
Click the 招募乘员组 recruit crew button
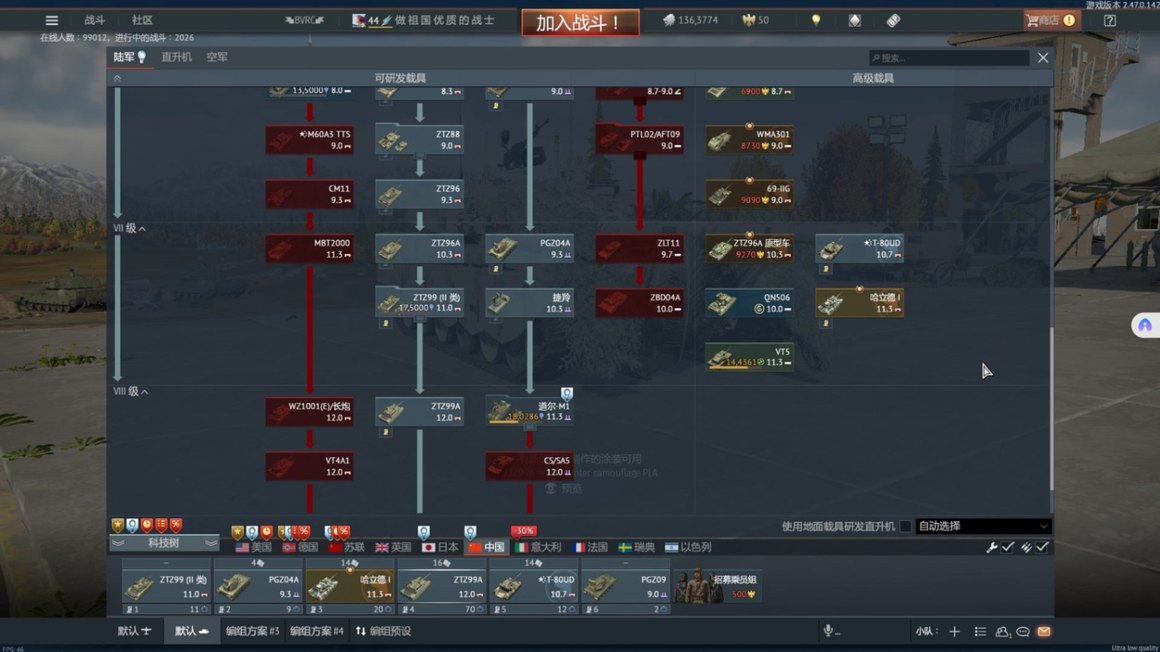716,585
